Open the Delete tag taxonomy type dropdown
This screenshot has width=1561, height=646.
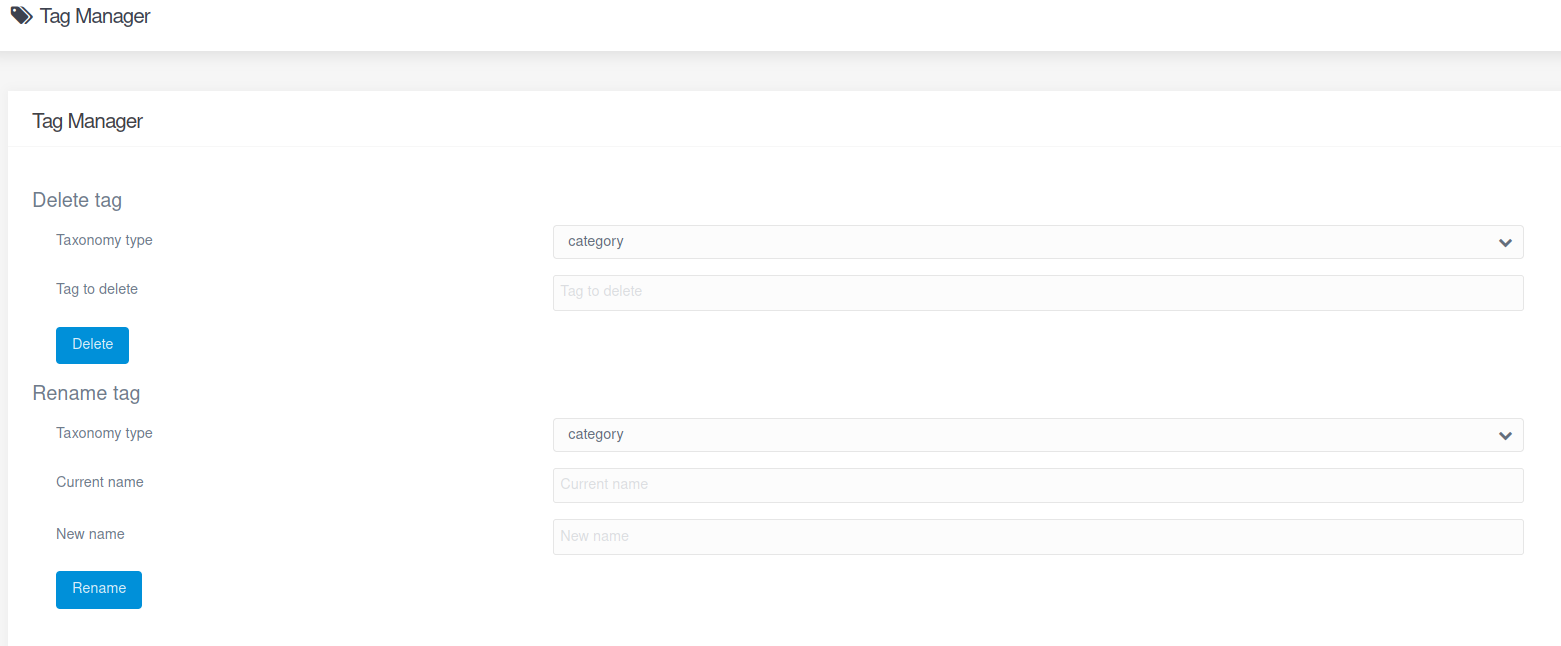pos(1038,242)
